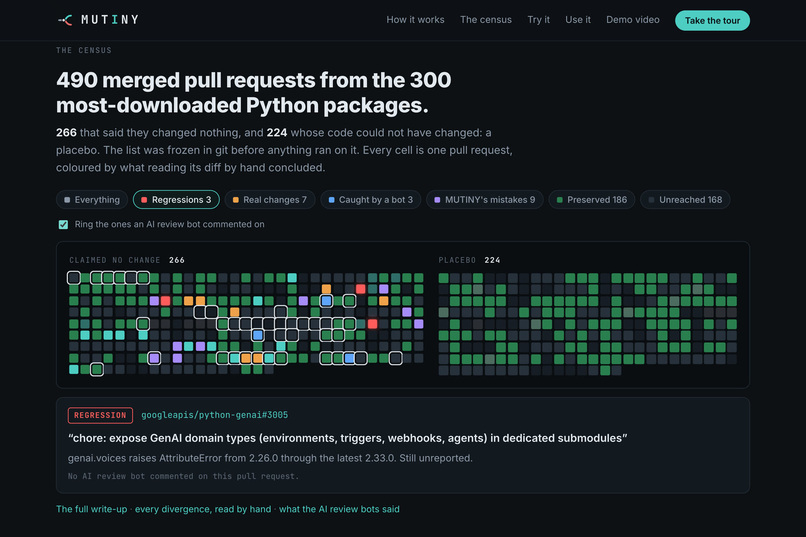Open the How it works section
The height and width of the screenshot is (537, 806).
[x=415, y=20]
